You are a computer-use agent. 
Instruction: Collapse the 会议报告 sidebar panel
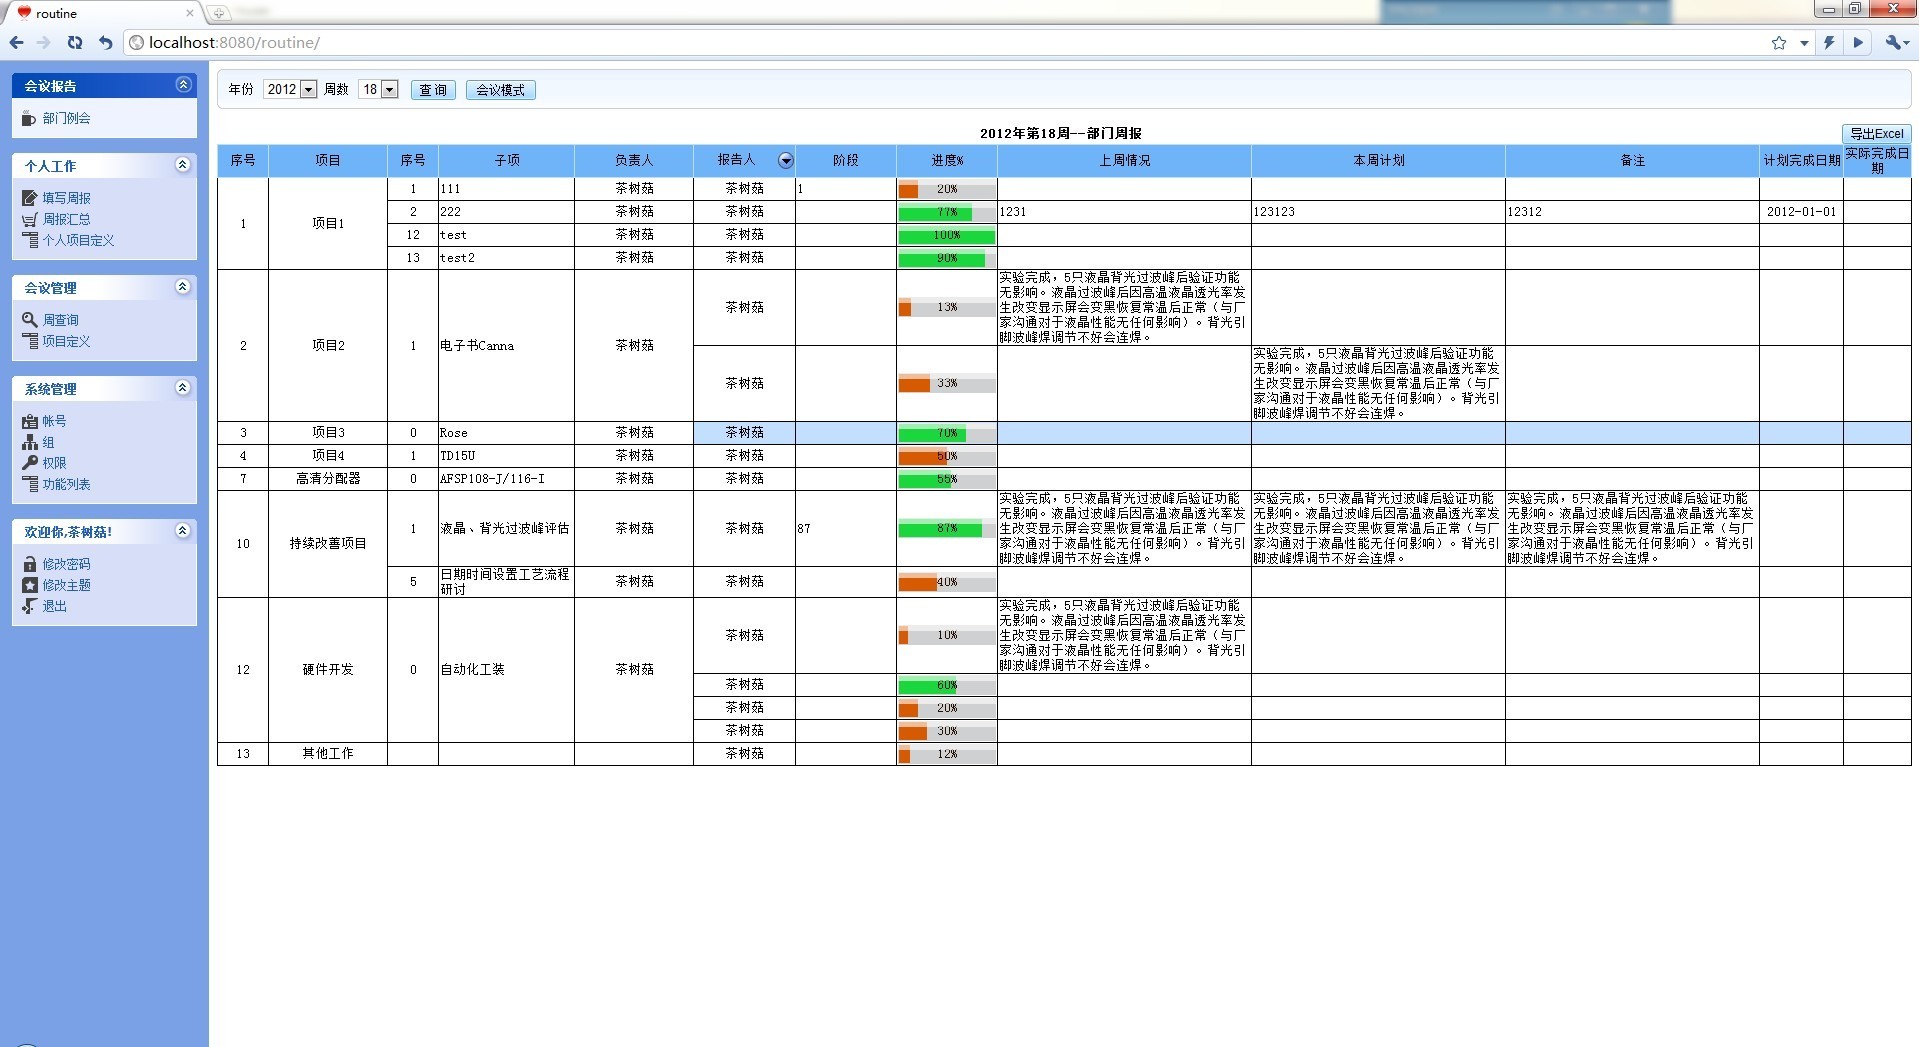tap(183, 85)
